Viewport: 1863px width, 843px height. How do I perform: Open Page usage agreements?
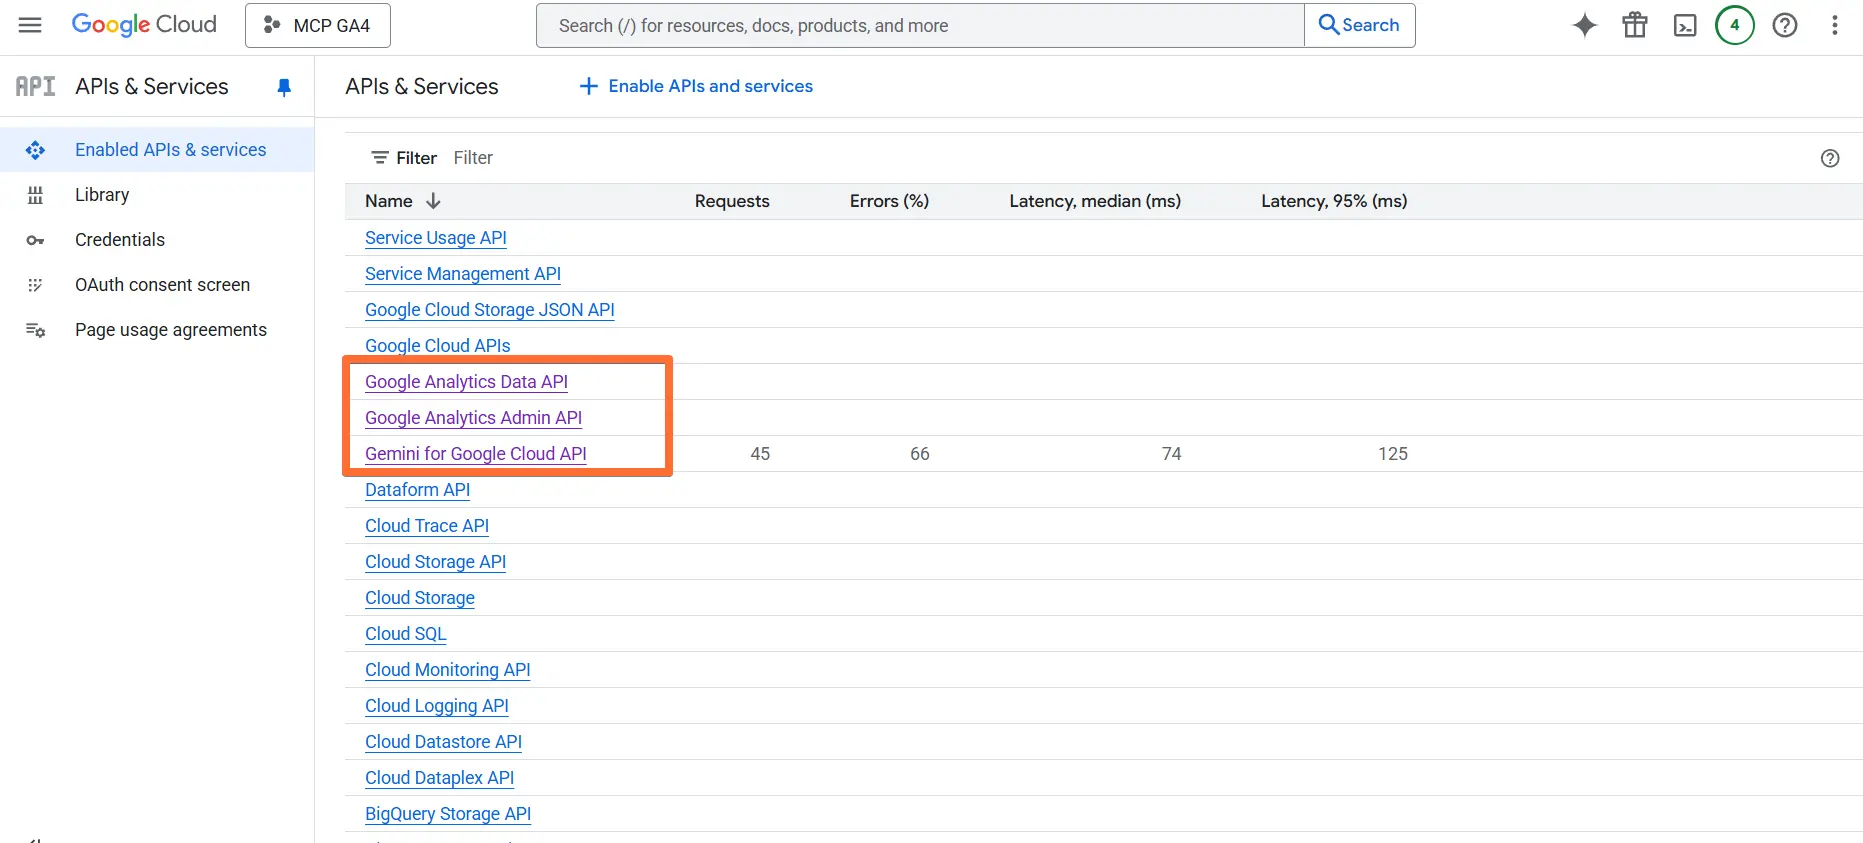(x=171, y=330)
